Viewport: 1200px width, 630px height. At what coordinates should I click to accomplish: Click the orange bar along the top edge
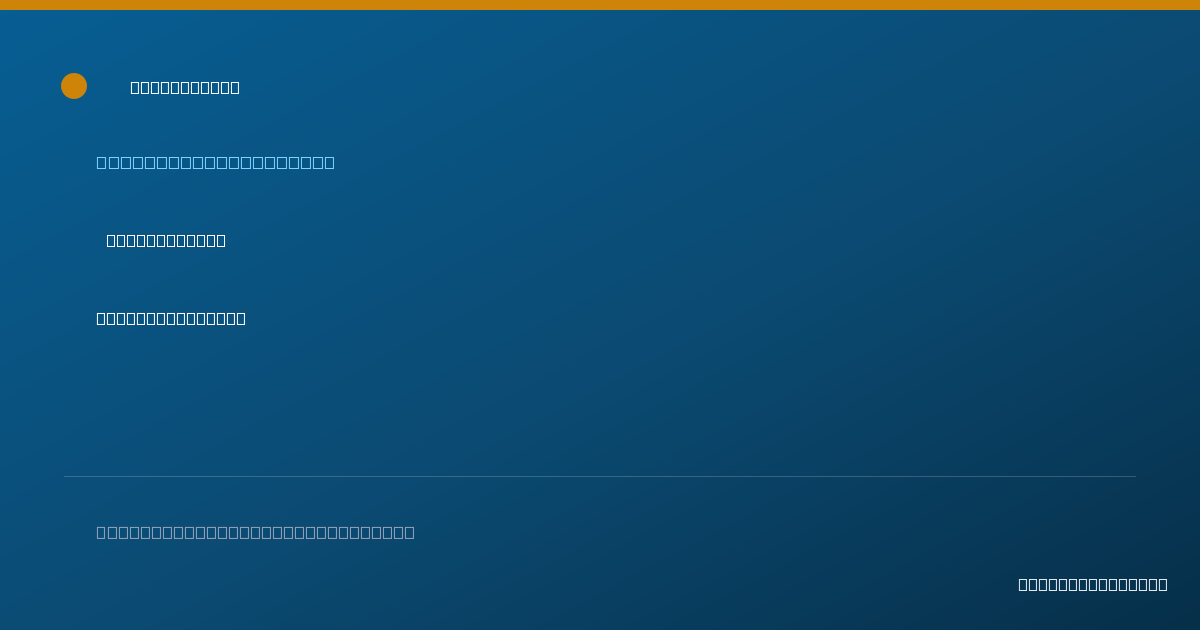(600, 5)
